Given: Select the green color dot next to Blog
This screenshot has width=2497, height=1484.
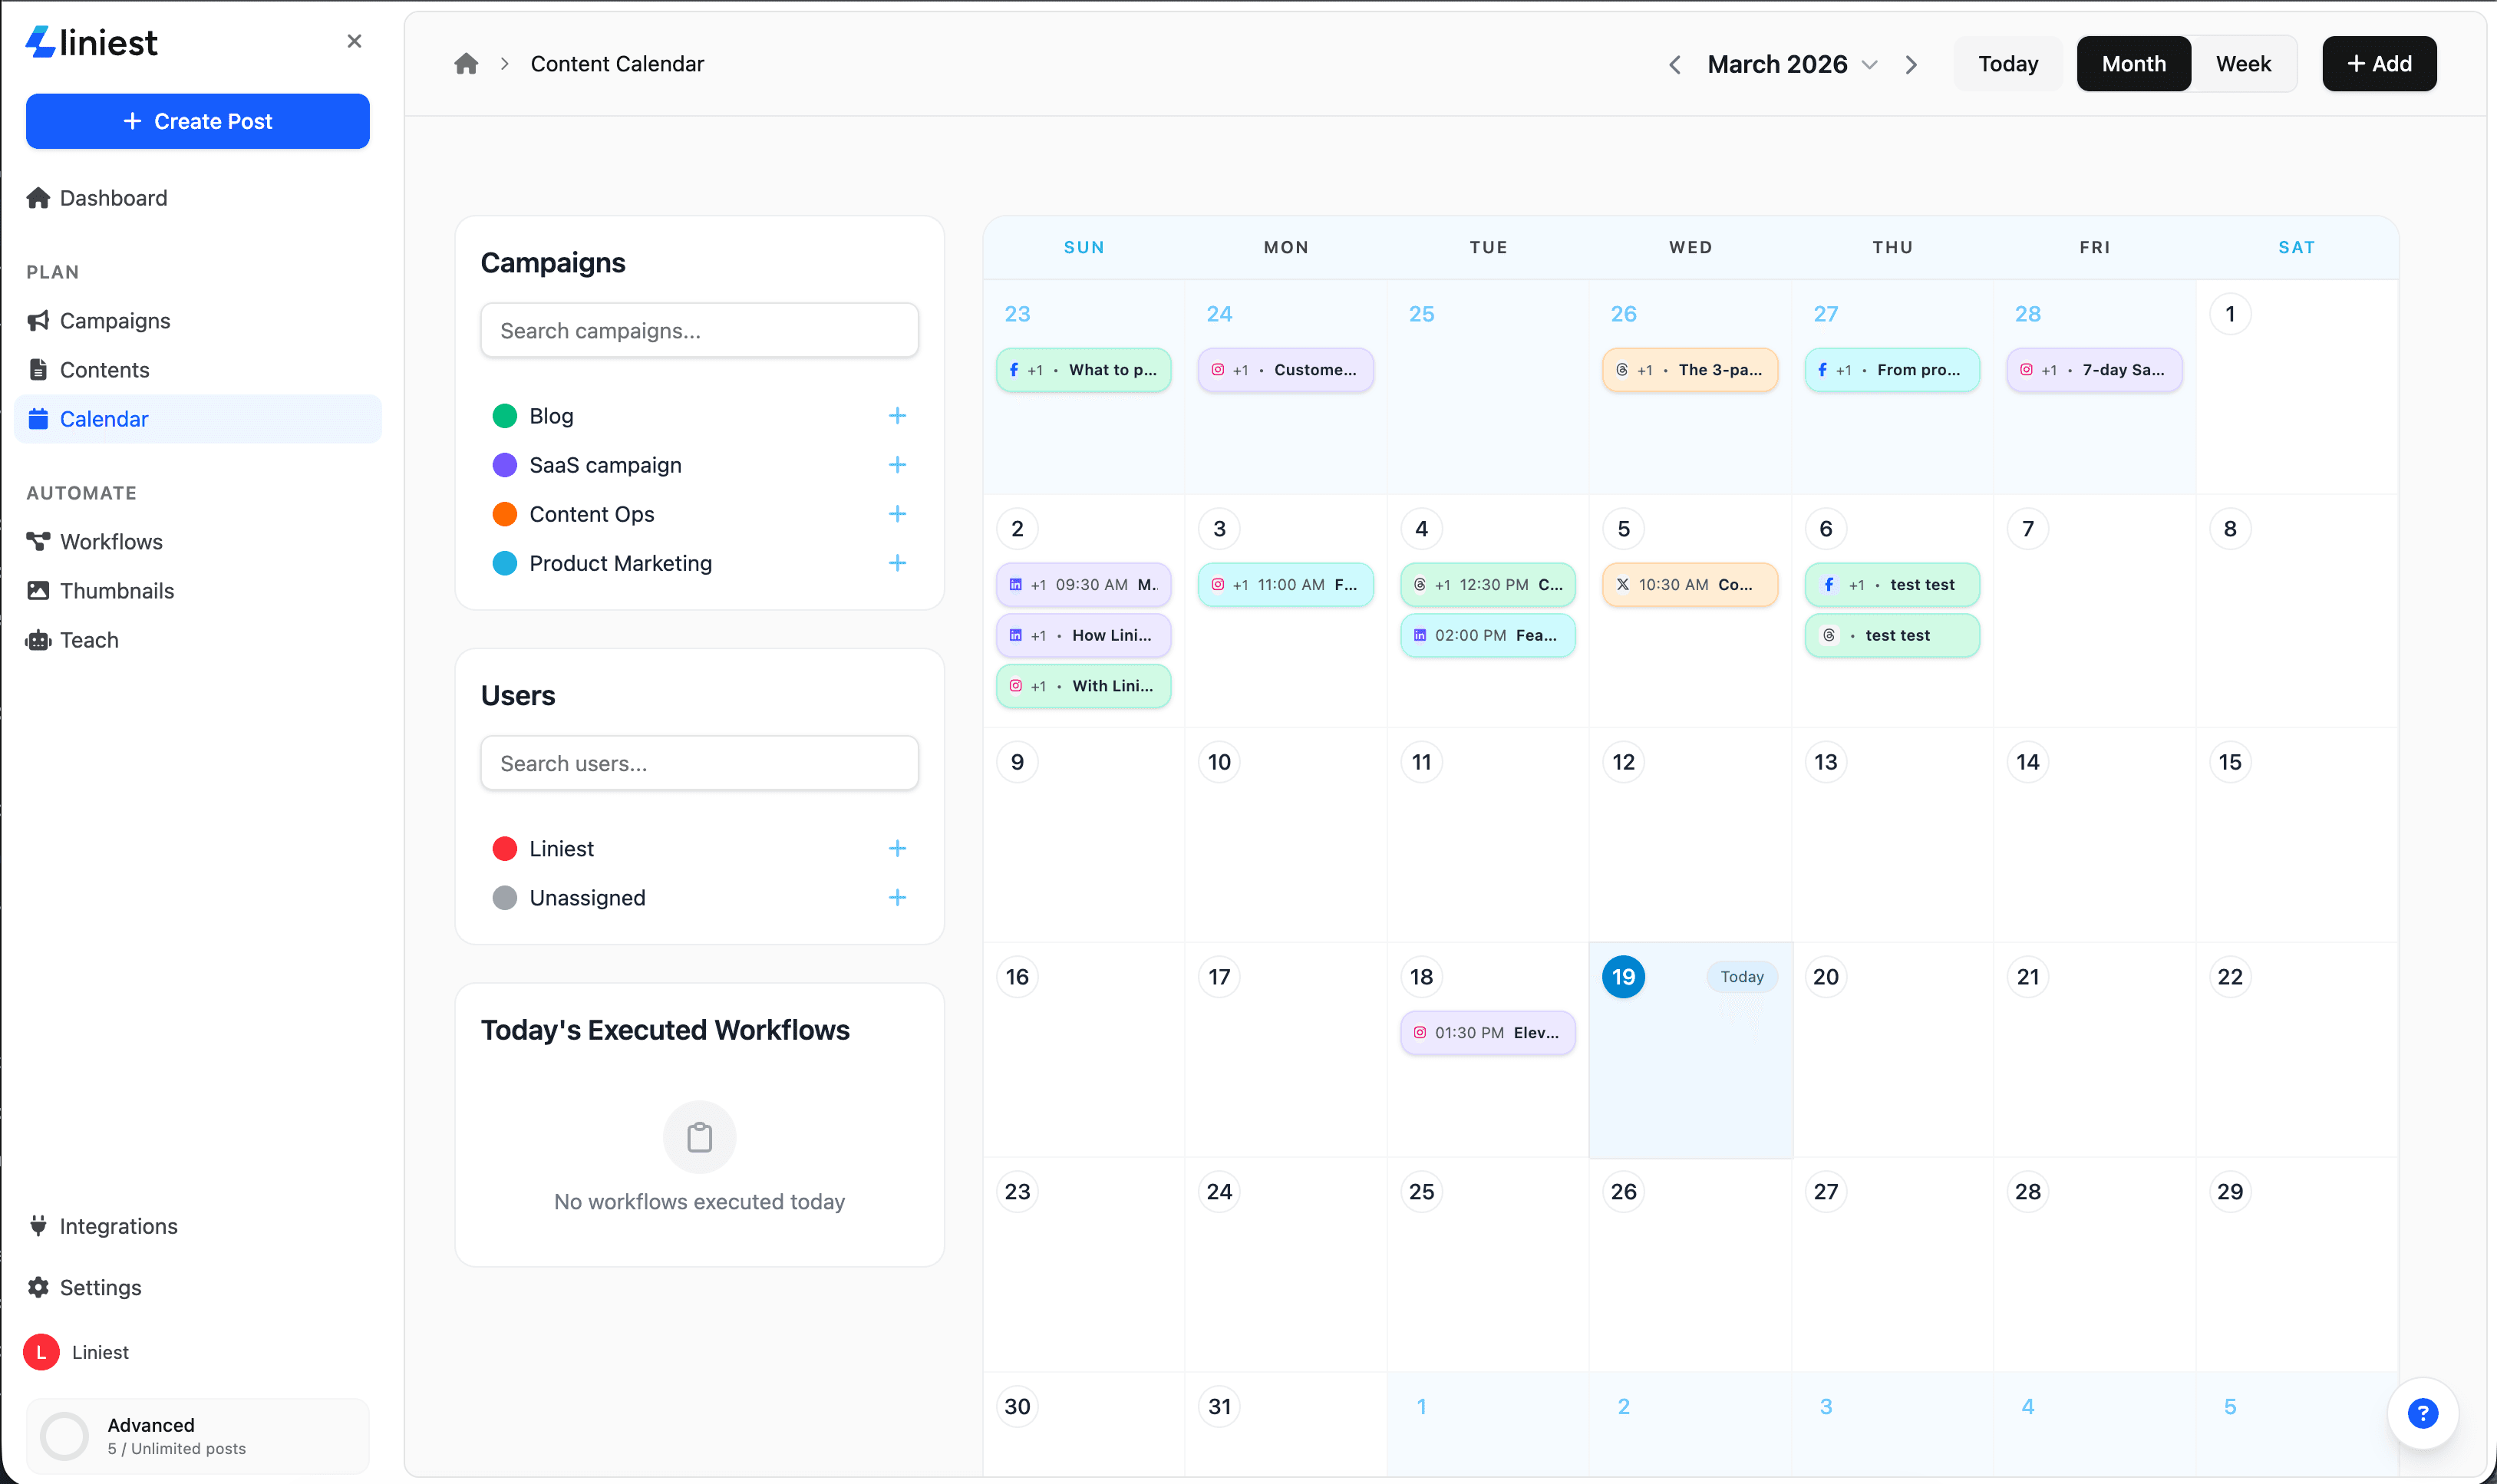Looking at the screenshot, I should coord(505,415).
